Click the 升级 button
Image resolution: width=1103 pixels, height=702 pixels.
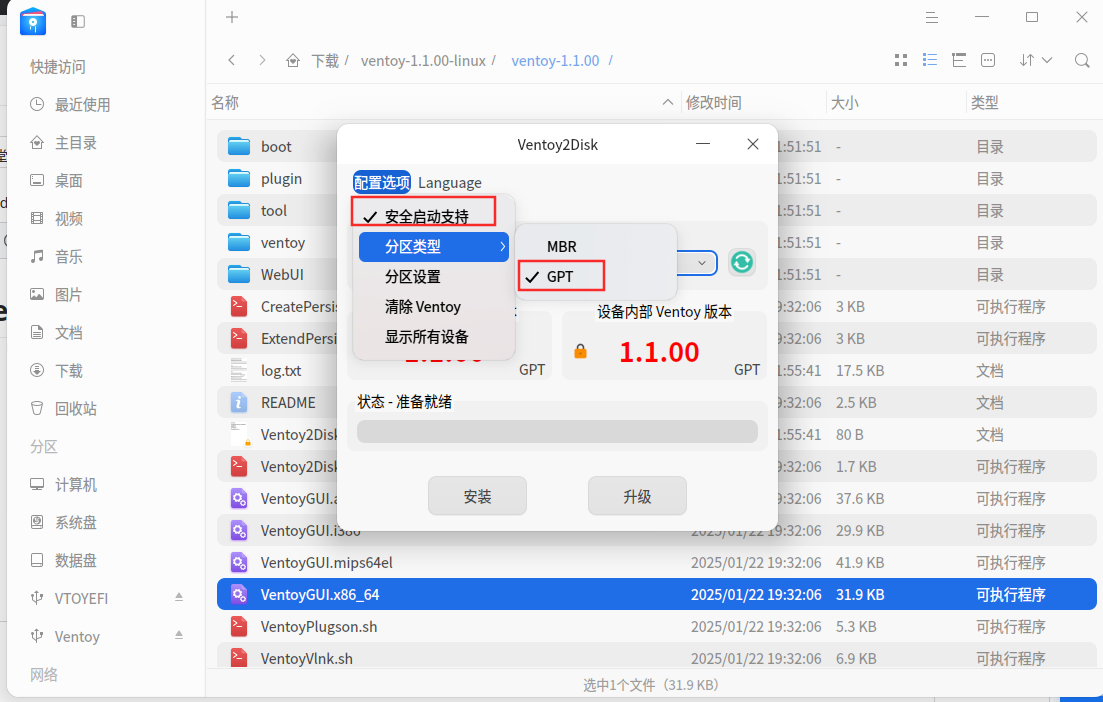click(637, 496)
